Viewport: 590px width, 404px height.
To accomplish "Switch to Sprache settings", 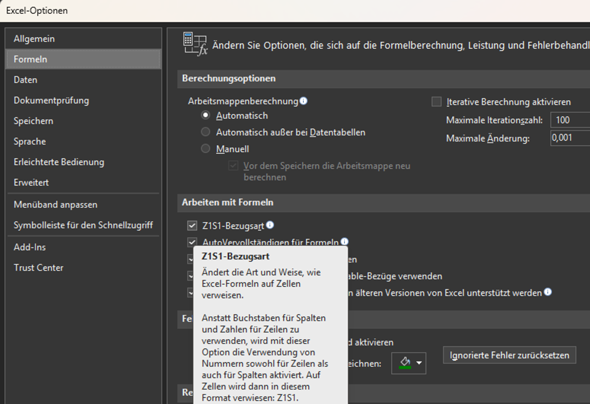I will click(84, 141).
